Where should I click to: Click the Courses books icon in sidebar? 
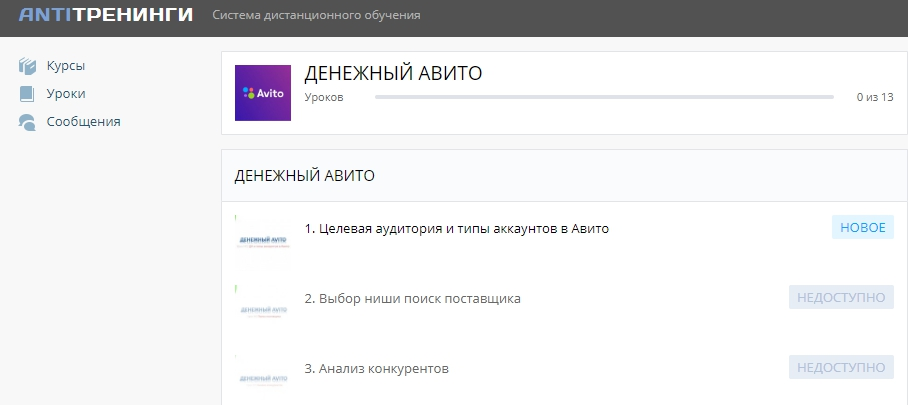[27, 66]
